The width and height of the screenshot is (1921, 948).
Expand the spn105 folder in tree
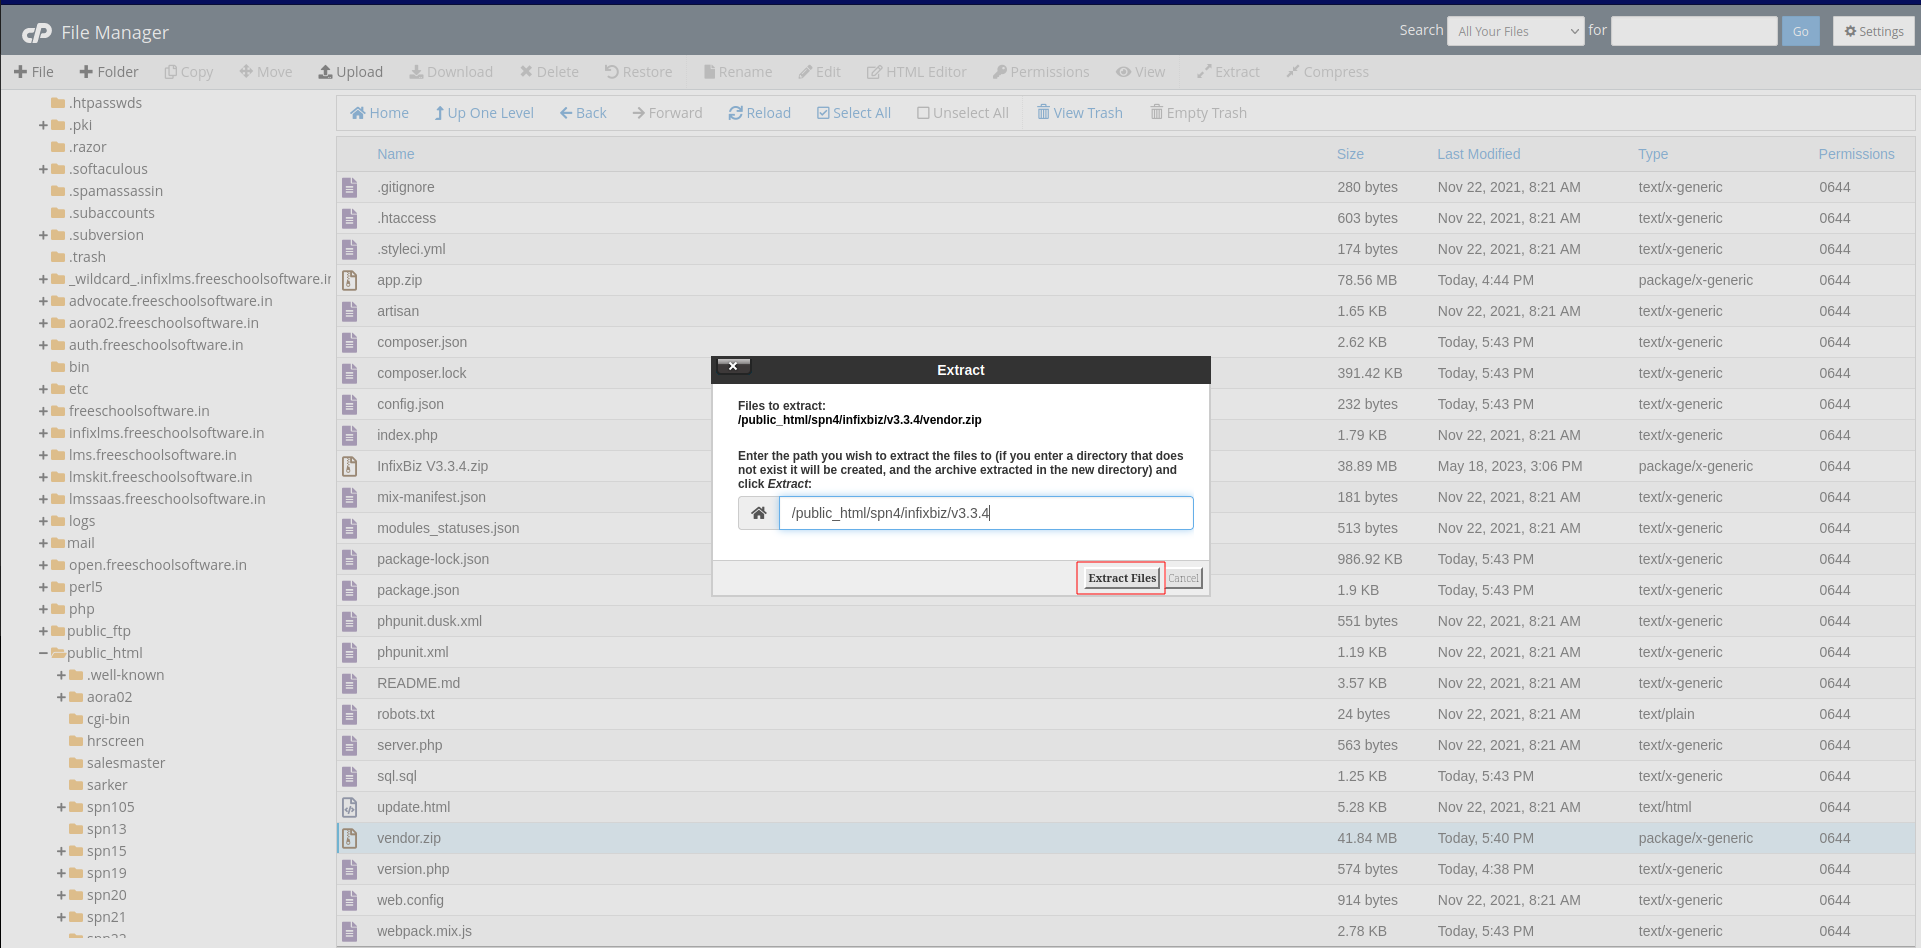pyautogui.click(x=61, y=807)
